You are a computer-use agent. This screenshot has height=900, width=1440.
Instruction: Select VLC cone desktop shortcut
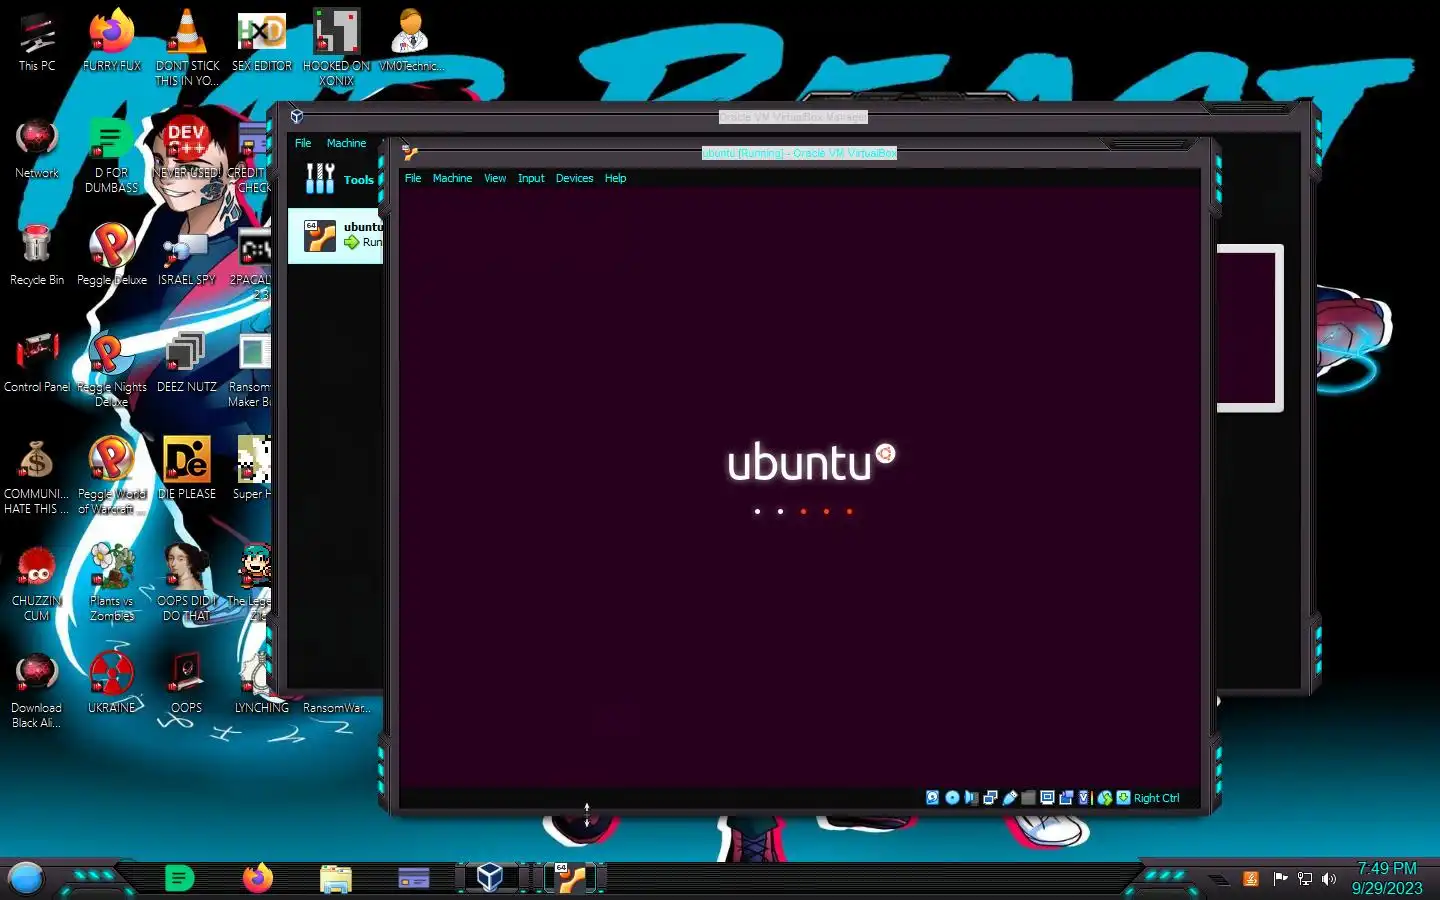pos(187,48)
